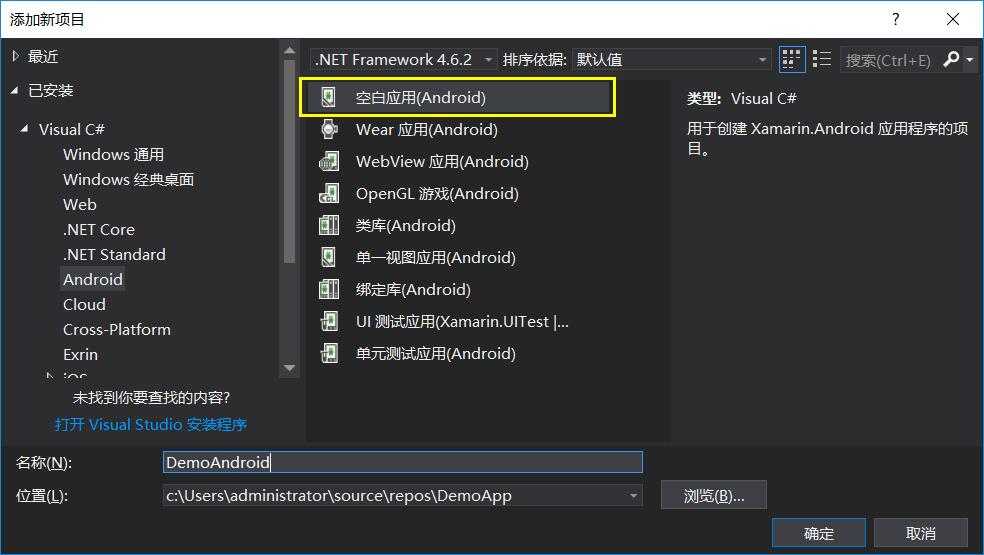This screenshot has width=984, height=555.
Task: Click the search magnifier icon
Action: click(x=951, y=60)
